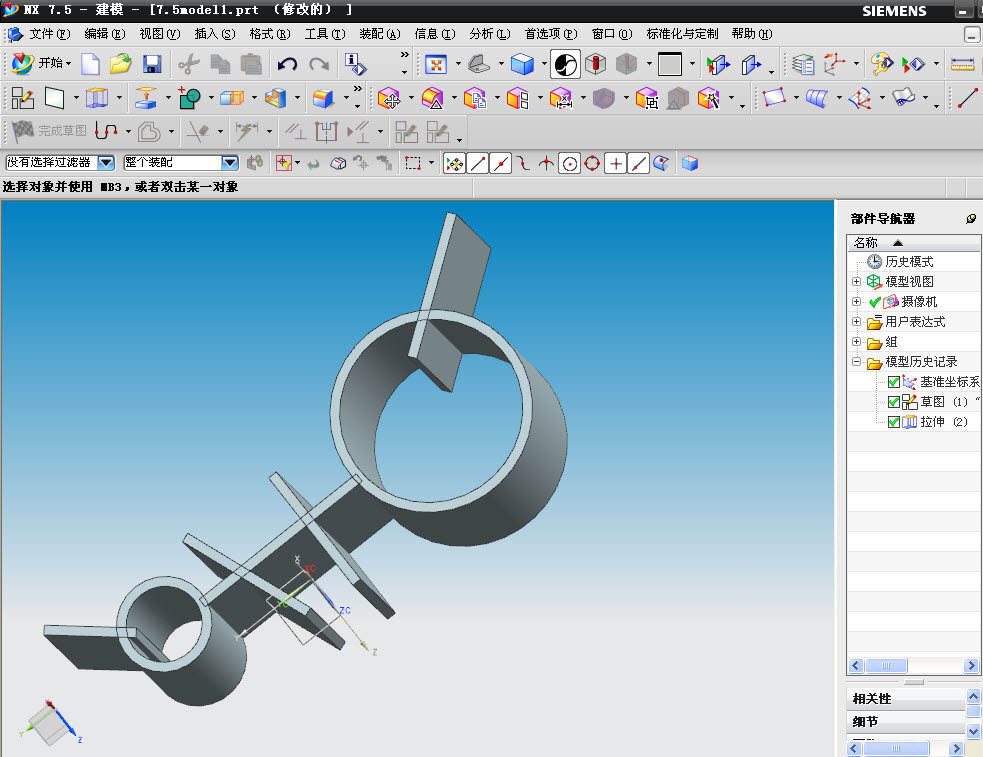The width and height of the screenshot is (983, 757).
Task: Open the 装配(A) menu
Action: (x=380, y=34)
